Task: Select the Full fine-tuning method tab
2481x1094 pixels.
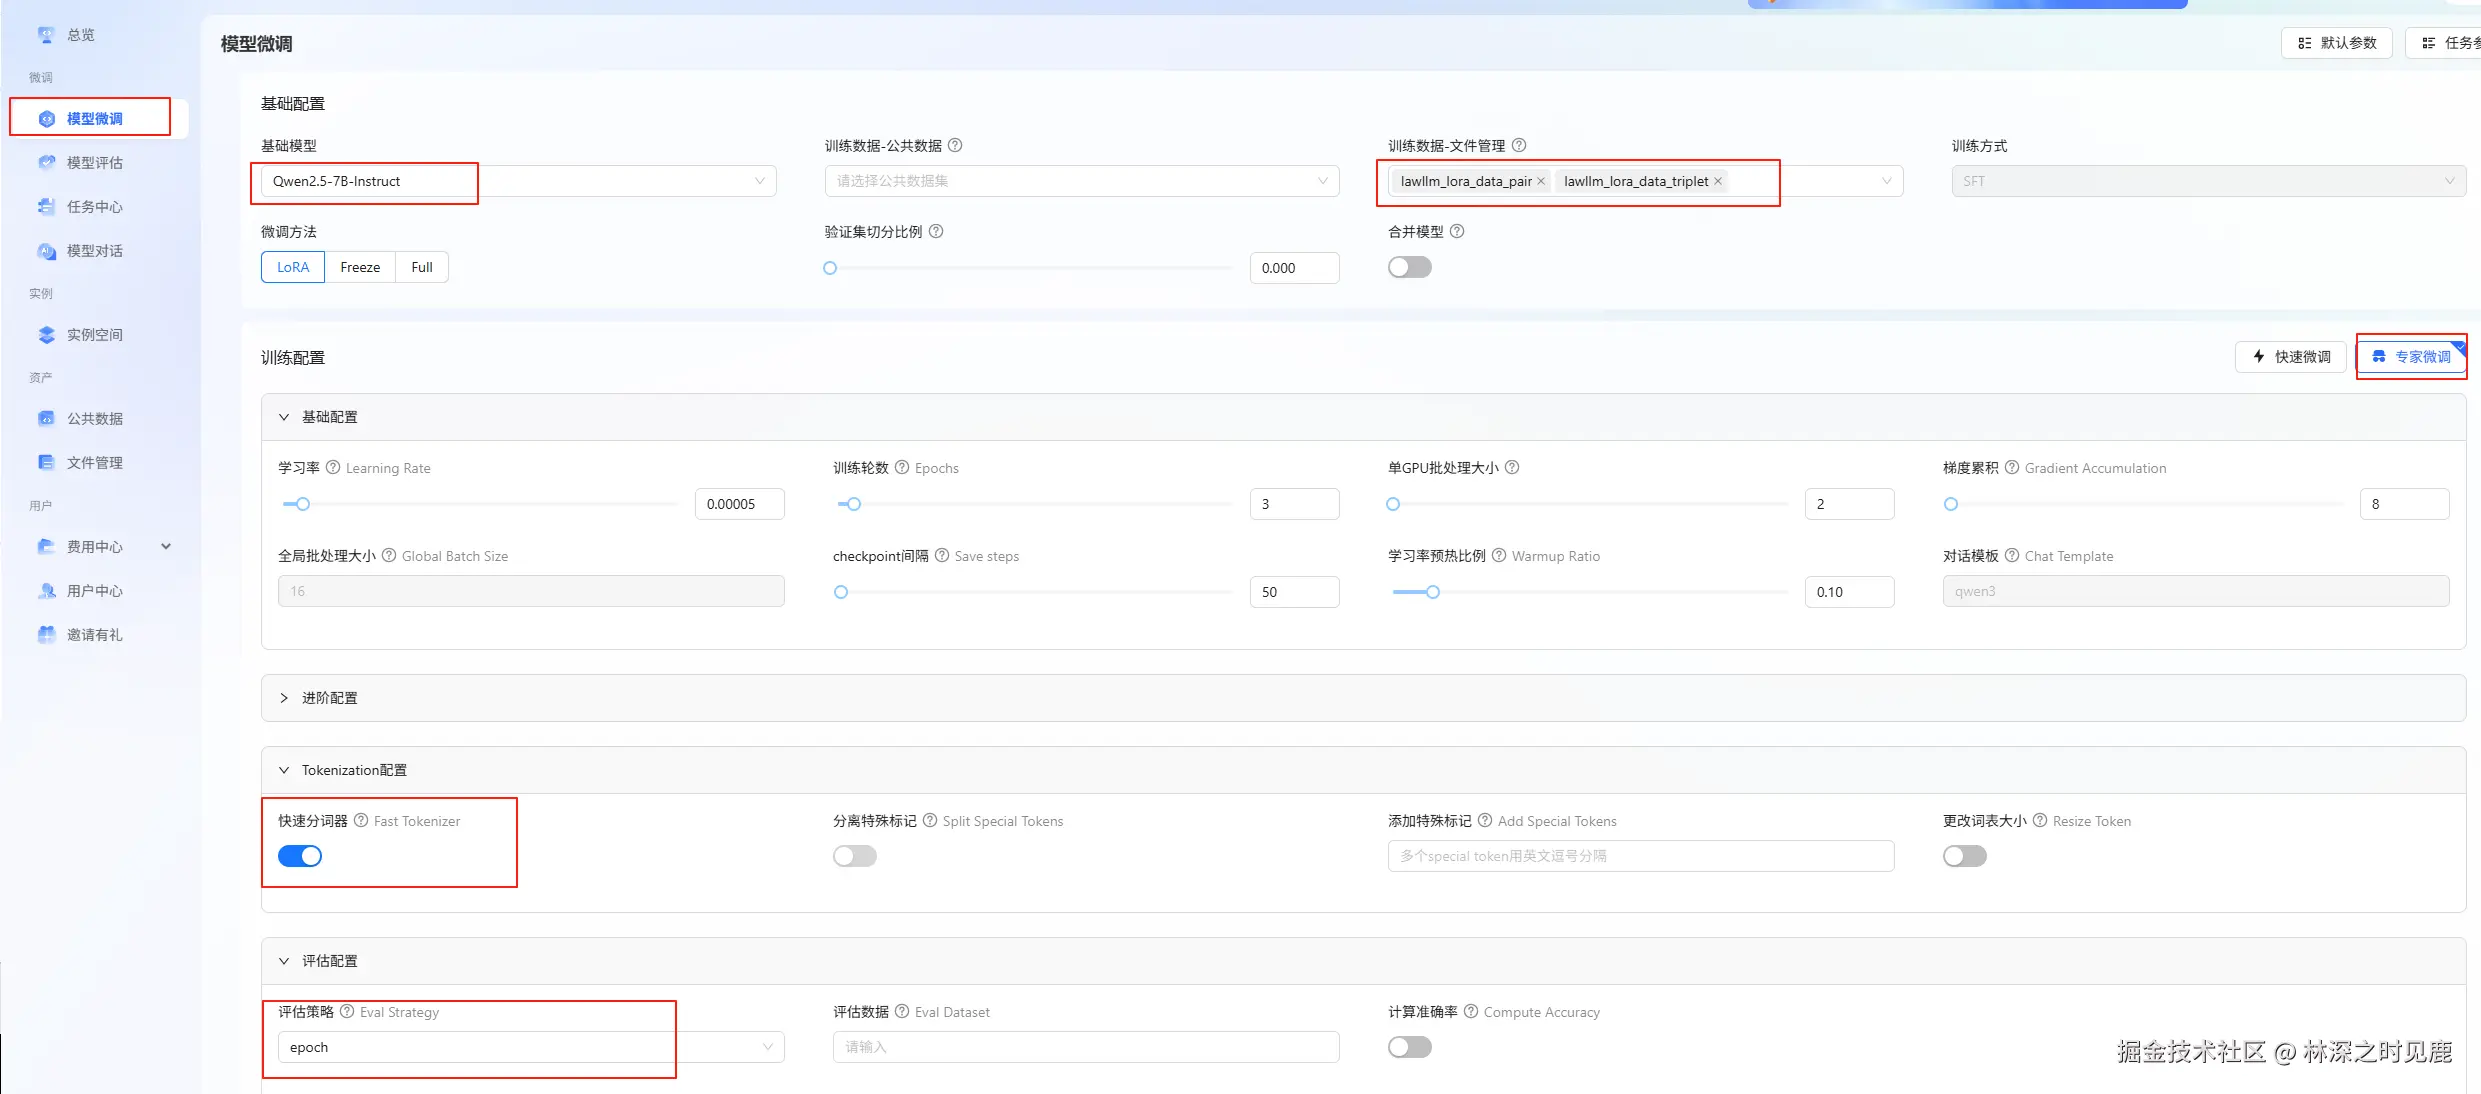Action: (x=422, y=268)
